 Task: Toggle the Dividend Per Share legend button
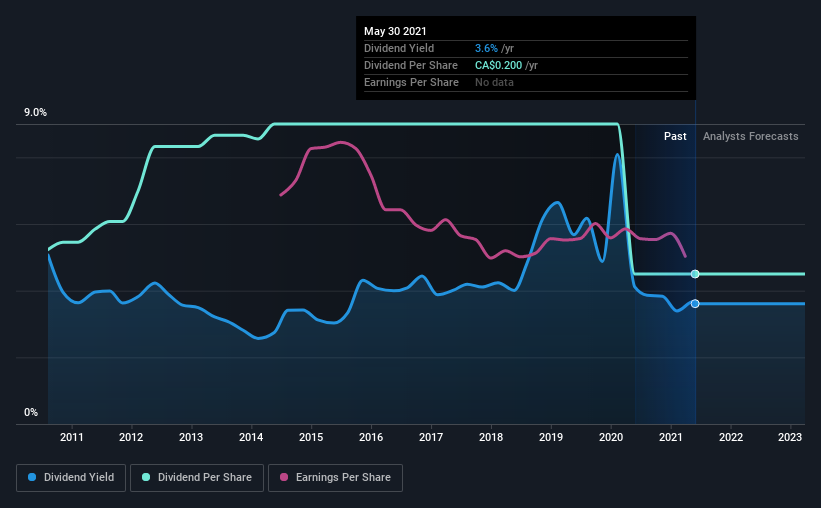197,478
